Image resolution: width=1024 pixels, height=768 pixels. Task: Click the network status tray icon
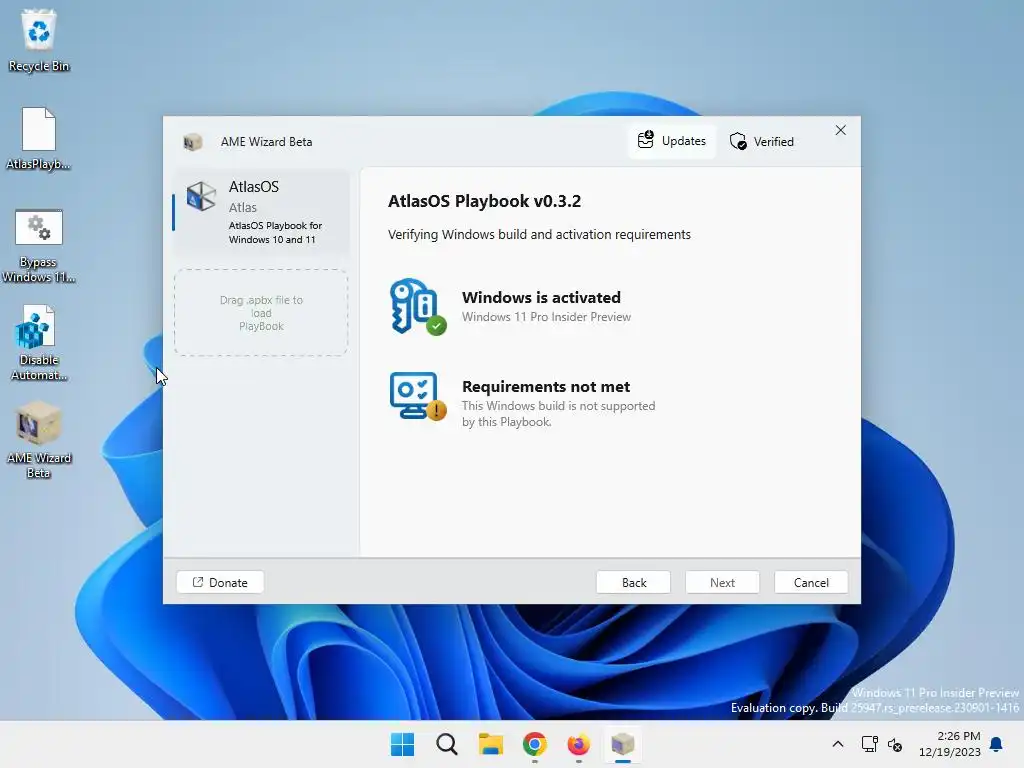[x=870, y=744]
